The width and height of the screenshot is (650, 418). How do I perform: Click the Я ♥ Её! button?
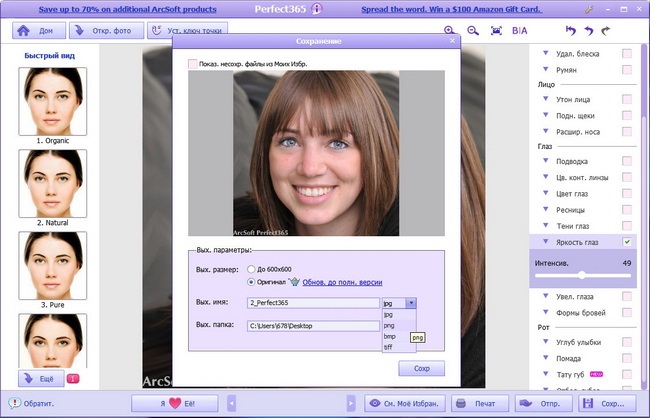coord(175,403)
